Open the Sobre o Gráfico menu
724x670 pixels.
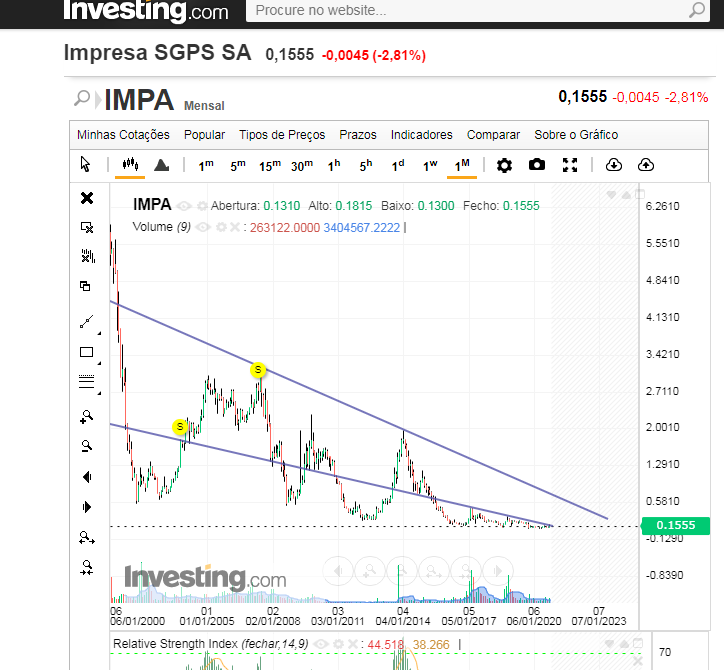tap(576, 135)
